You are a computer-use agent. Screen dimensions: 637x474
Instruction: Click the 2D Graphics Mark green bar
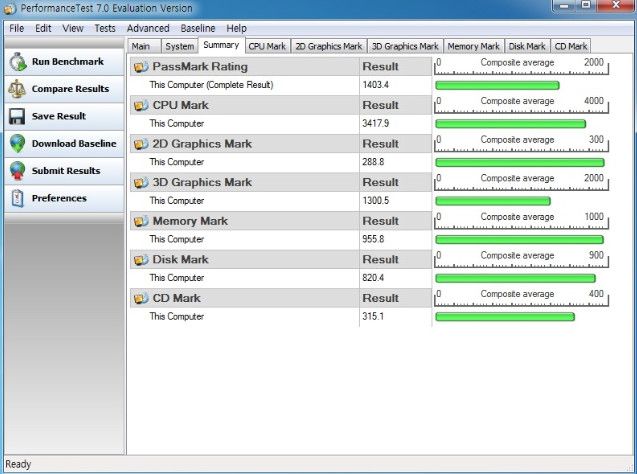click(x=520, y=162)
